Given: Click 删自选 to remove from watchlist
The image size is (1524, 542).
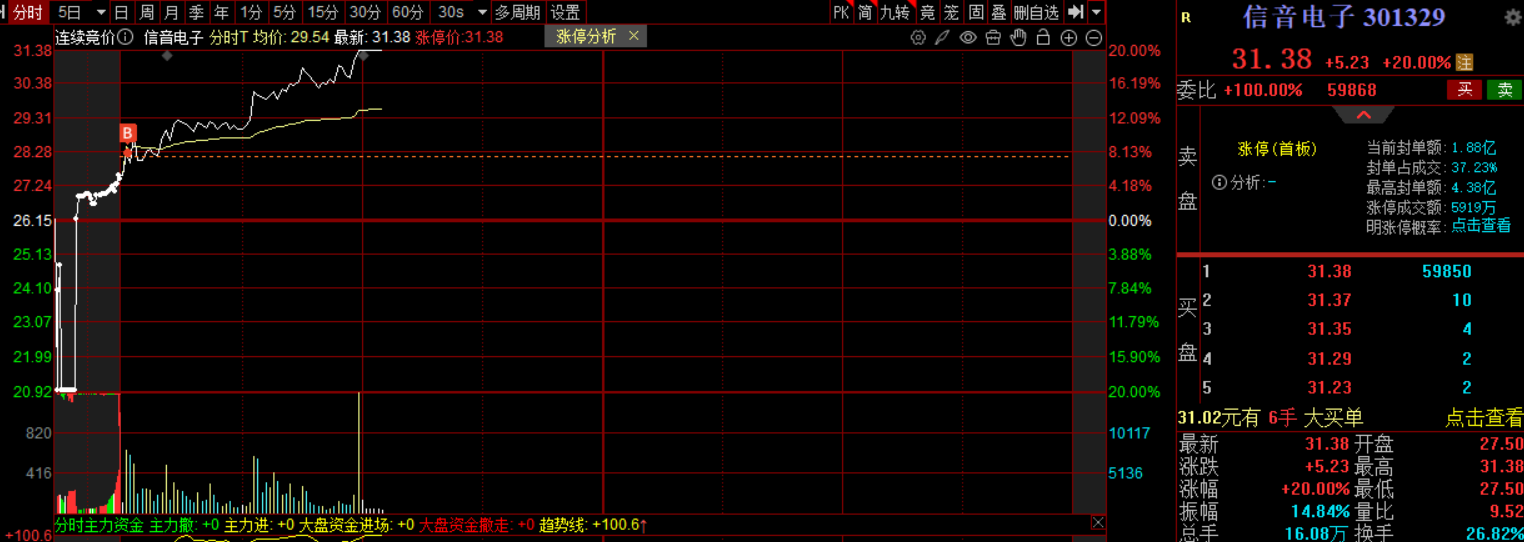Looking at the screenshot, I should [1036, 12].
